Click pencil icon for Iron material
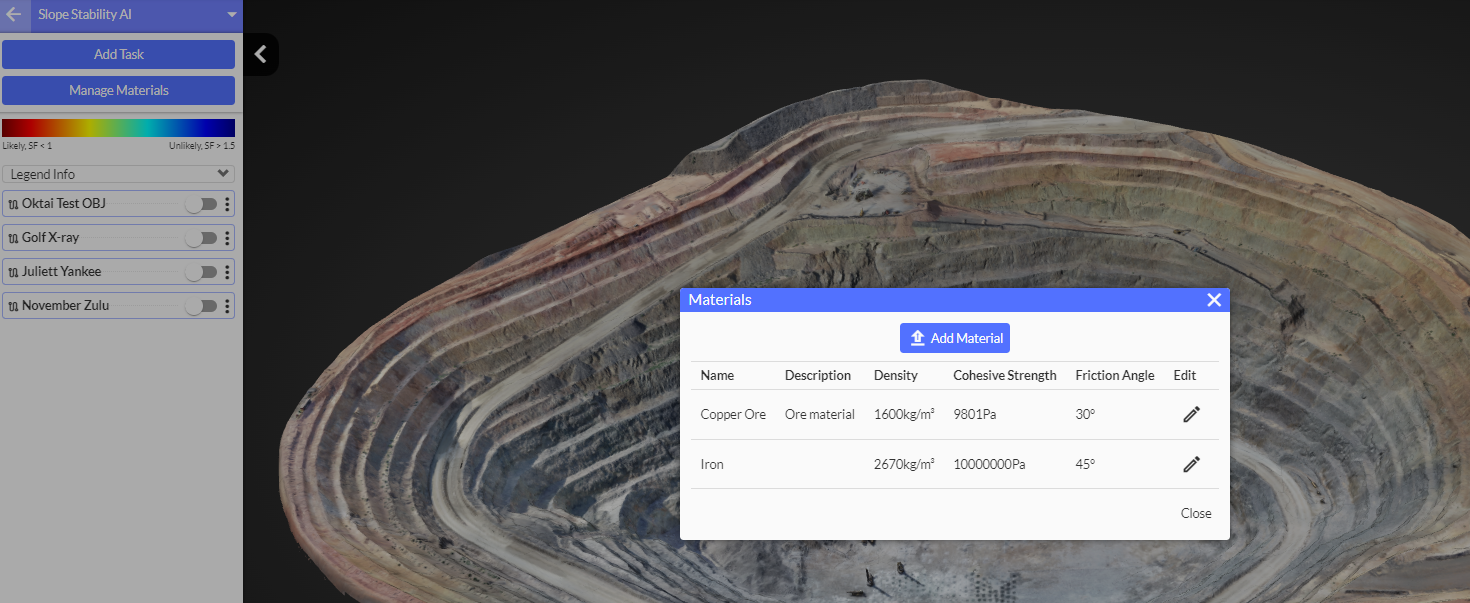The image size is (1470, 603). 1190,464
